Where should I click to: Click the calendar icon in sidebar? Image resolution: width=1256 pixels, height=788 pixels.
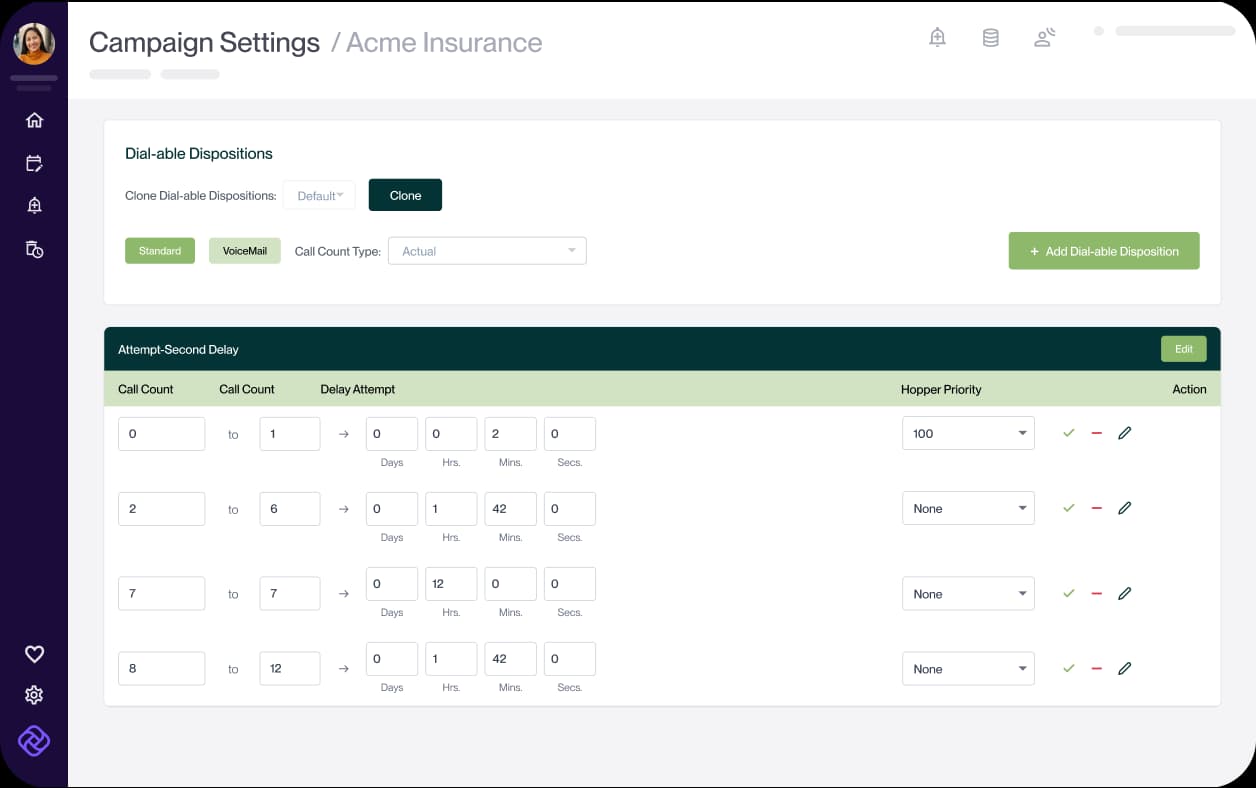click(34, 163)
